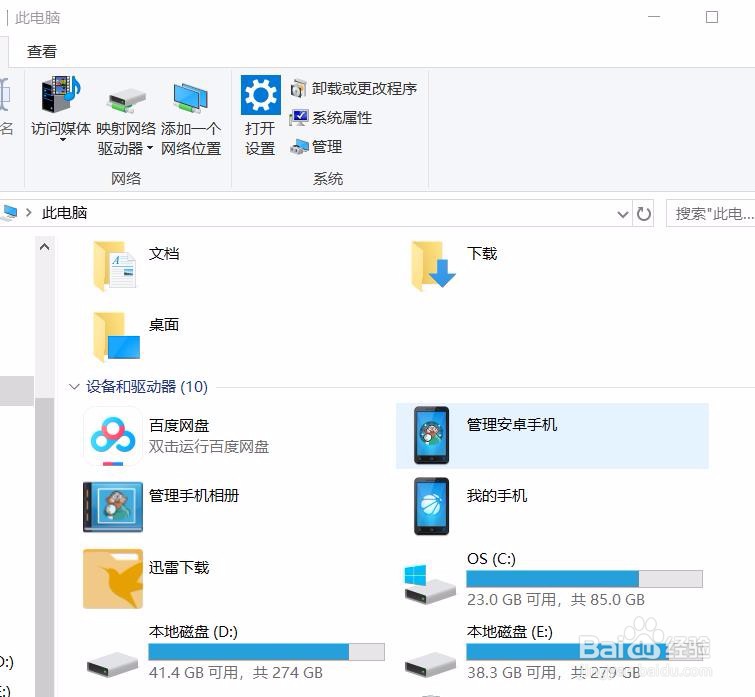Click Add a network location (添加一个网络位置) icon
Screen dimensions: 755x697
coord(191,98)
